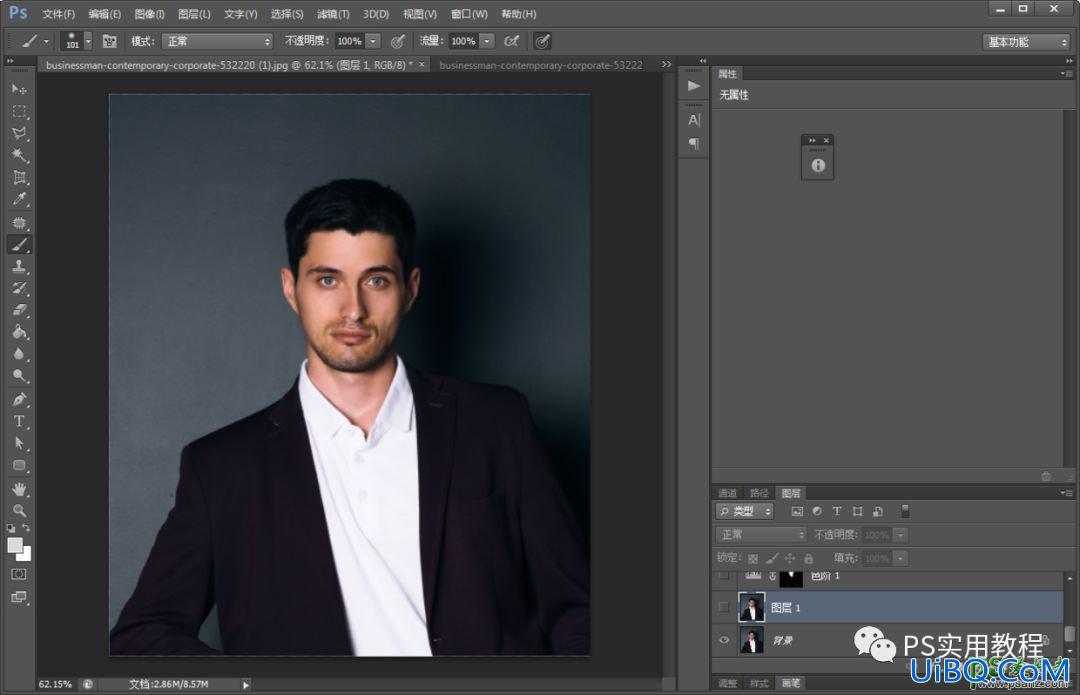The height and width of the screenshot is (695, 1080).
Task: Set the foreground color swatch
Action: pos(14,545)
